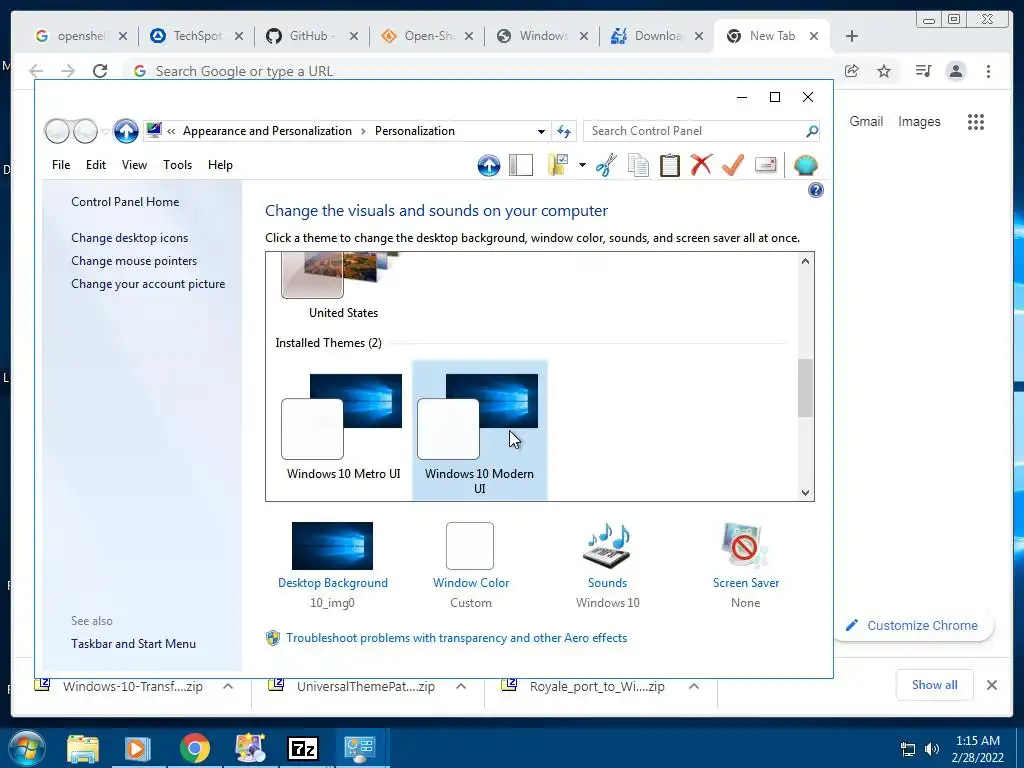Expand Royale_port_to_Wi zip download options
The image size is (1024, 768).
pos(694,686)
